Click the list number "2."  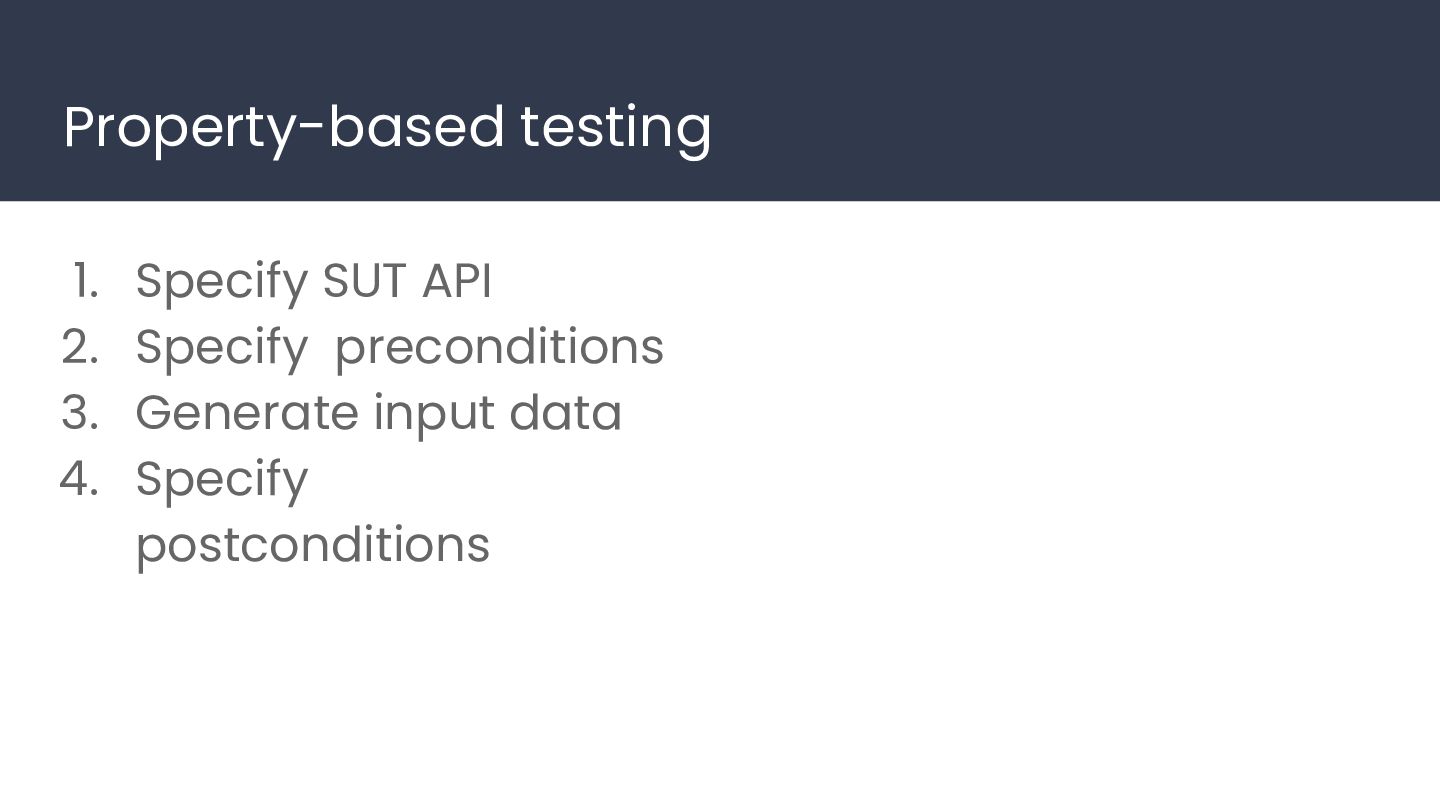80,347
